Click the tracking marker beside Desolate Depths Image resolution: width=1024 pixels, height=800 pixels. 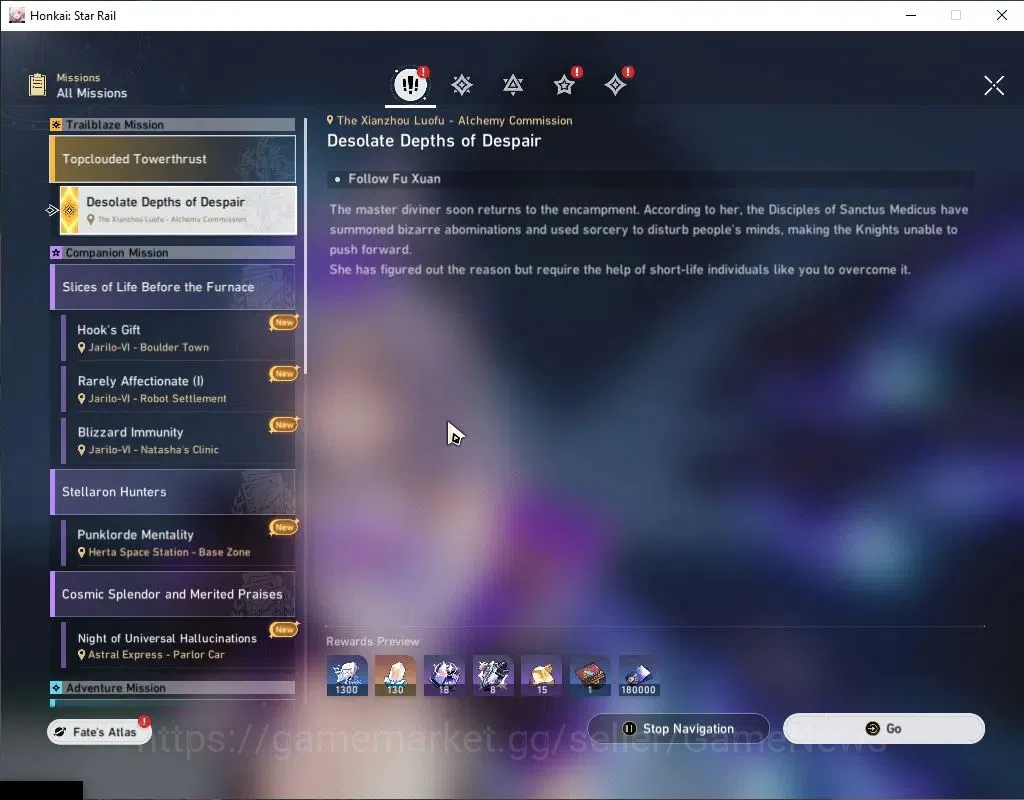tap(52, 210)
